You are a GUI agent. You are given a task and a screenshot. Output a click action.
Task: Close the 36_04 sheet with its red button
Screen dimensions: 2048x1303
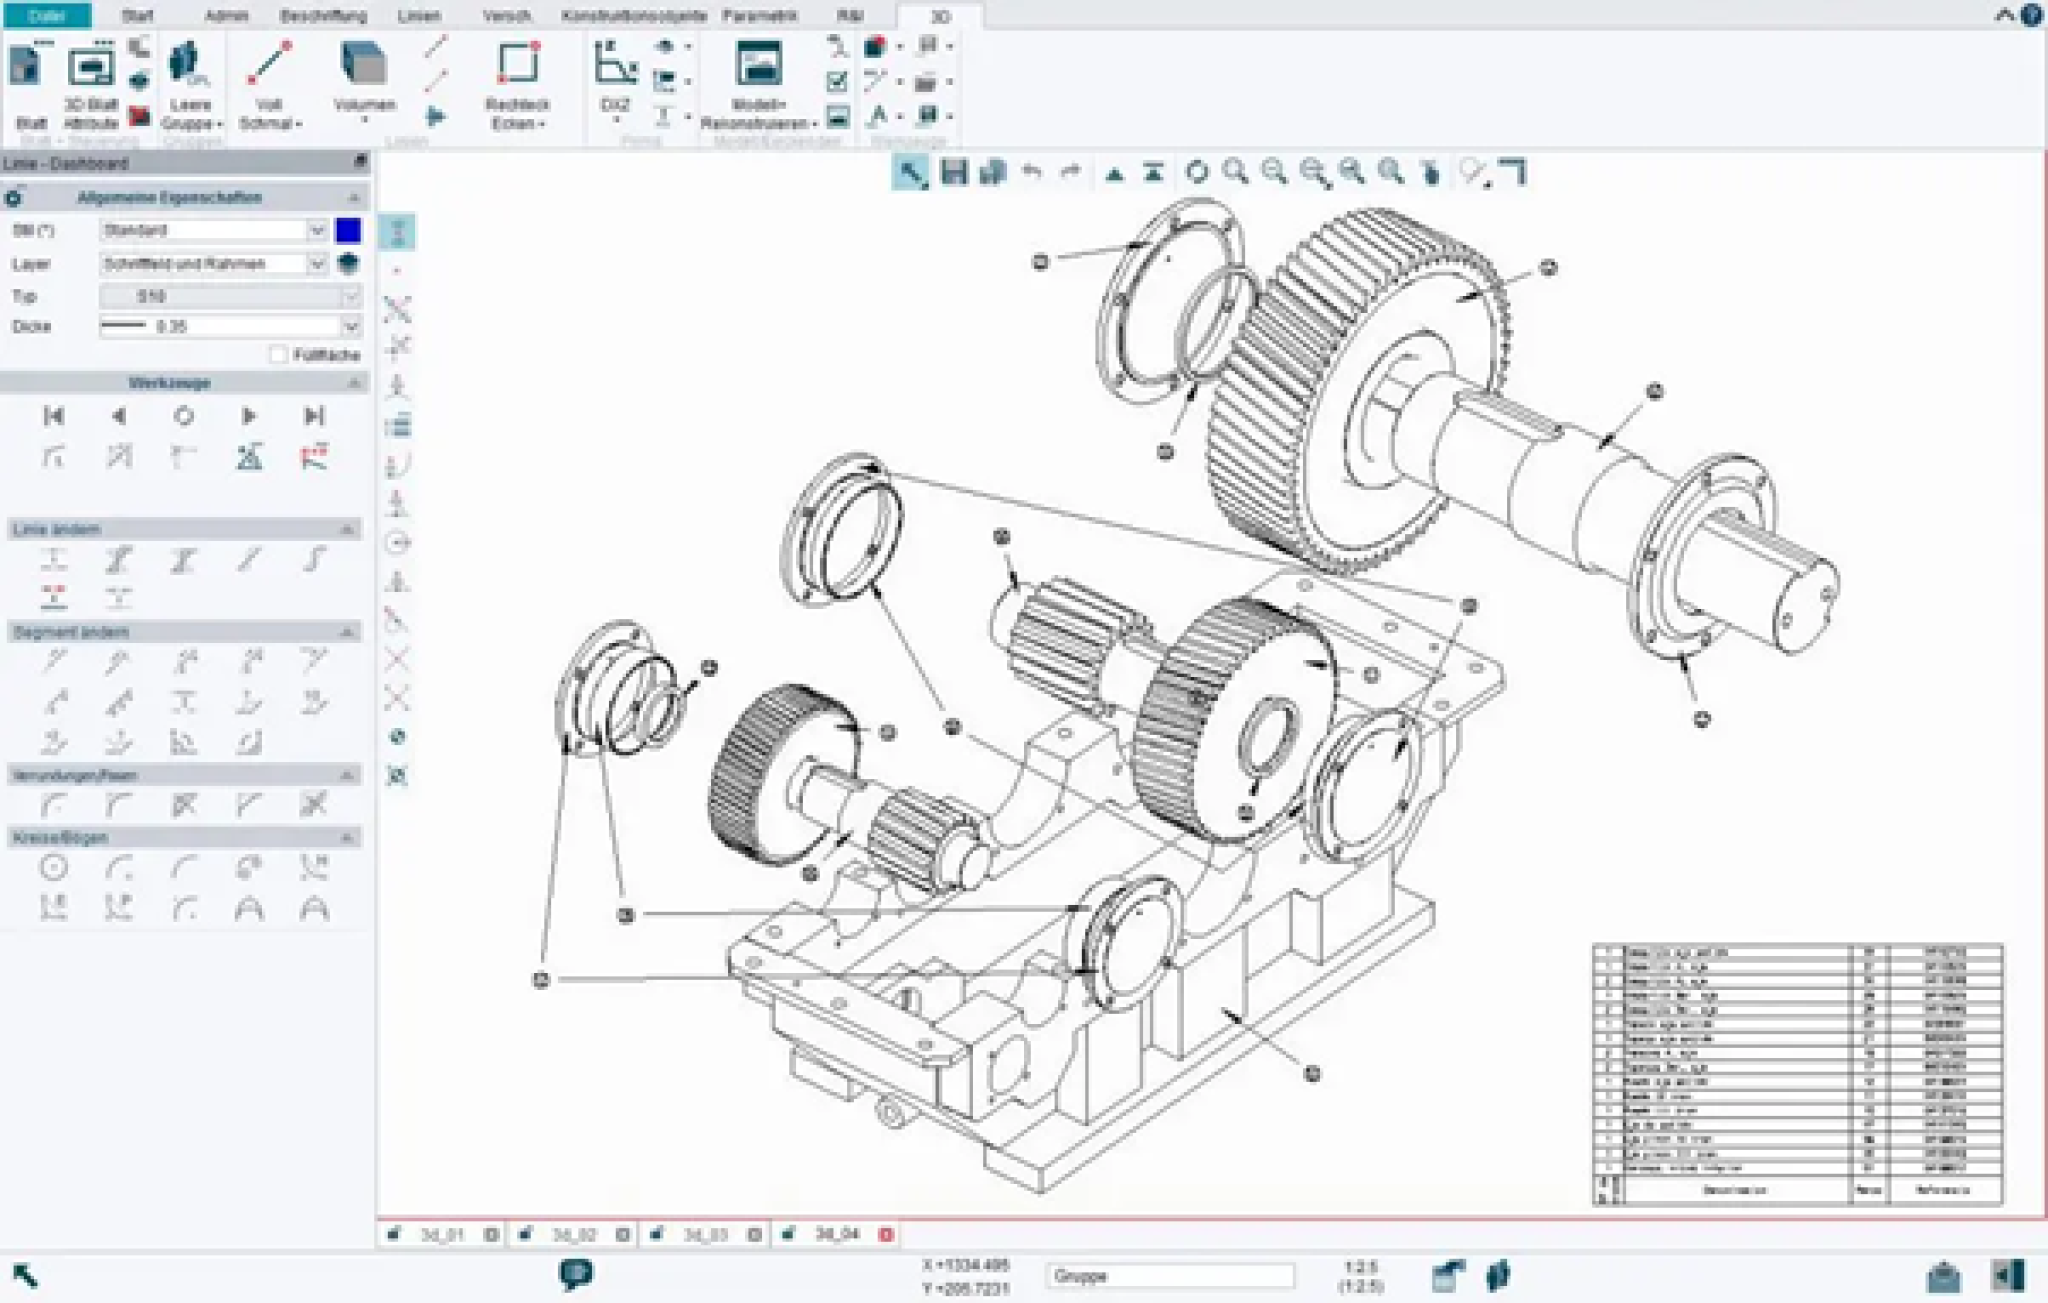pos(887,1234)
